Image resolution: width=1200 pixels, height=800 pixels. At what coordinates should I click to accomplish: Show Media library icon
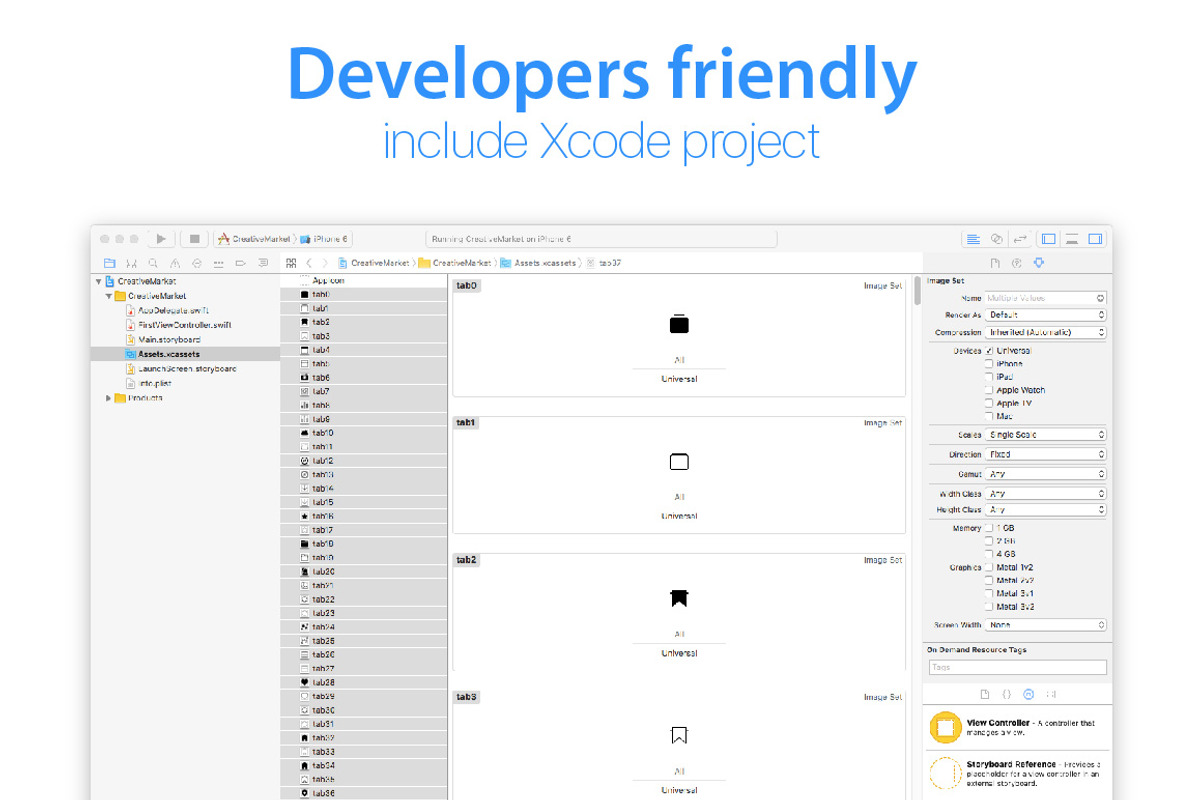(1051, 694)
